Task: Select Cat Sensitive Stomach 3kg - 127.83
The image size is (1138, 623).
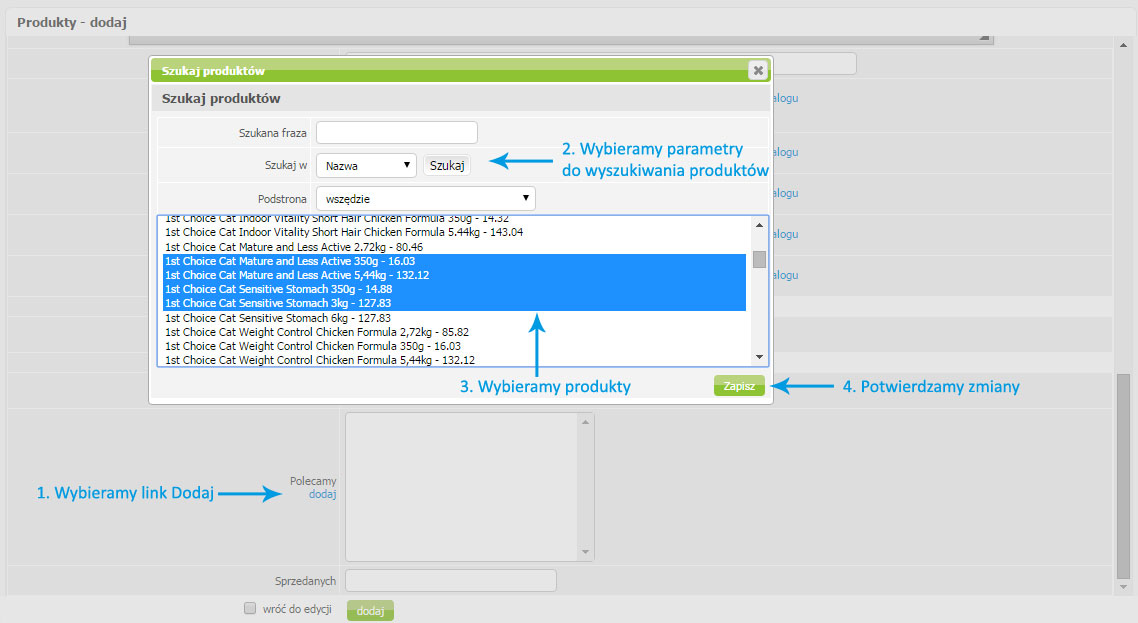Action: (x=454, y=304)
